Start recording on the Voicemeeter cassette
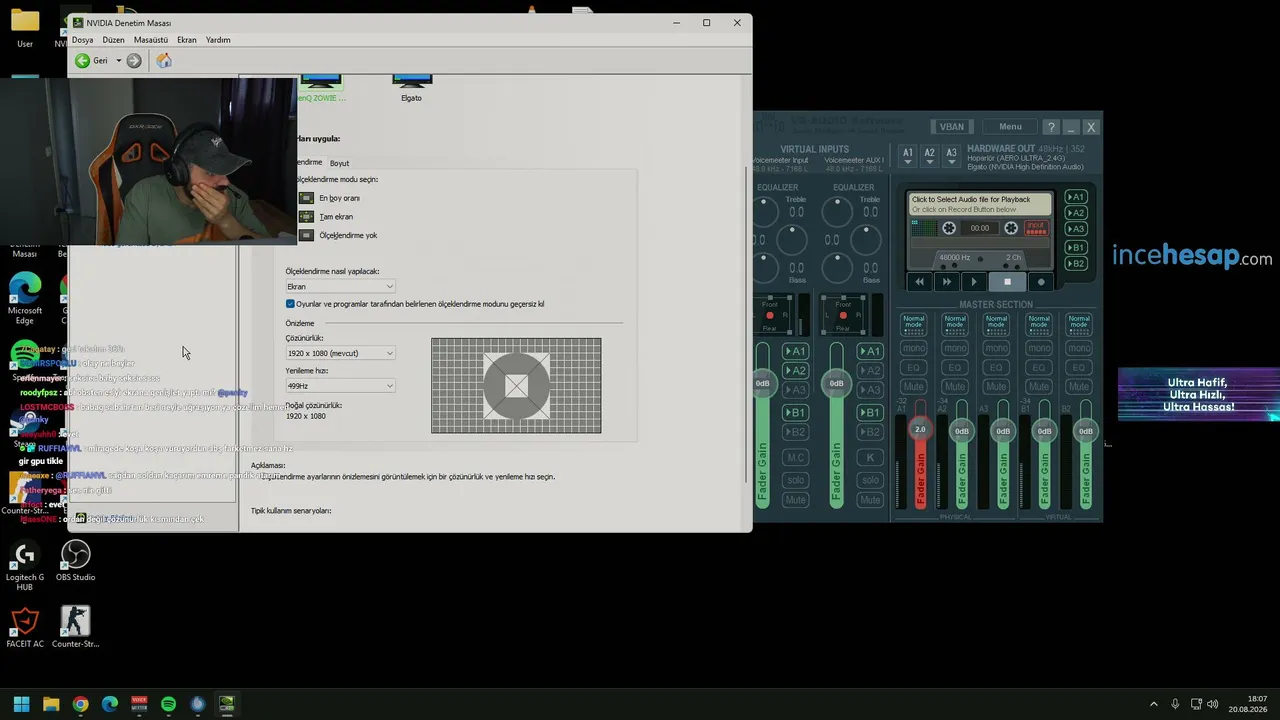 [x=1041, y=282]
